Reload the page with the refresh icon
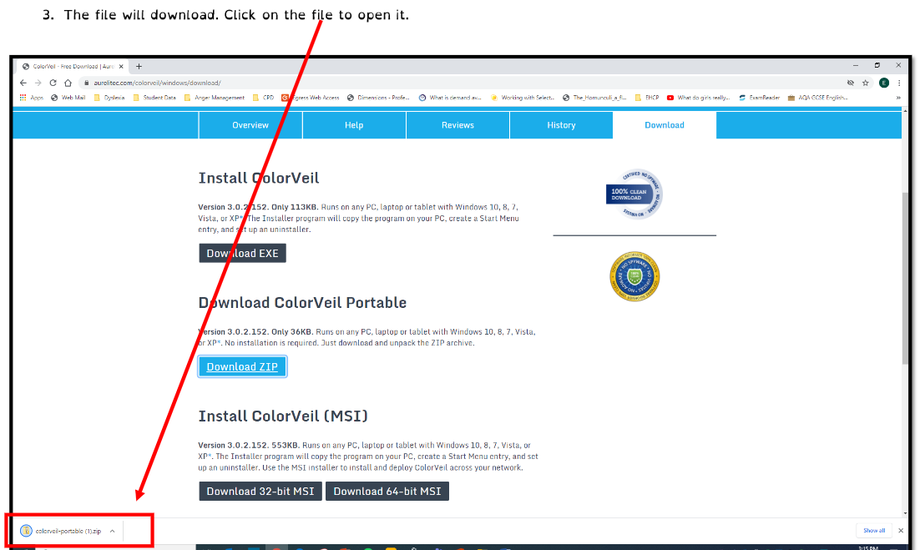 53,83
